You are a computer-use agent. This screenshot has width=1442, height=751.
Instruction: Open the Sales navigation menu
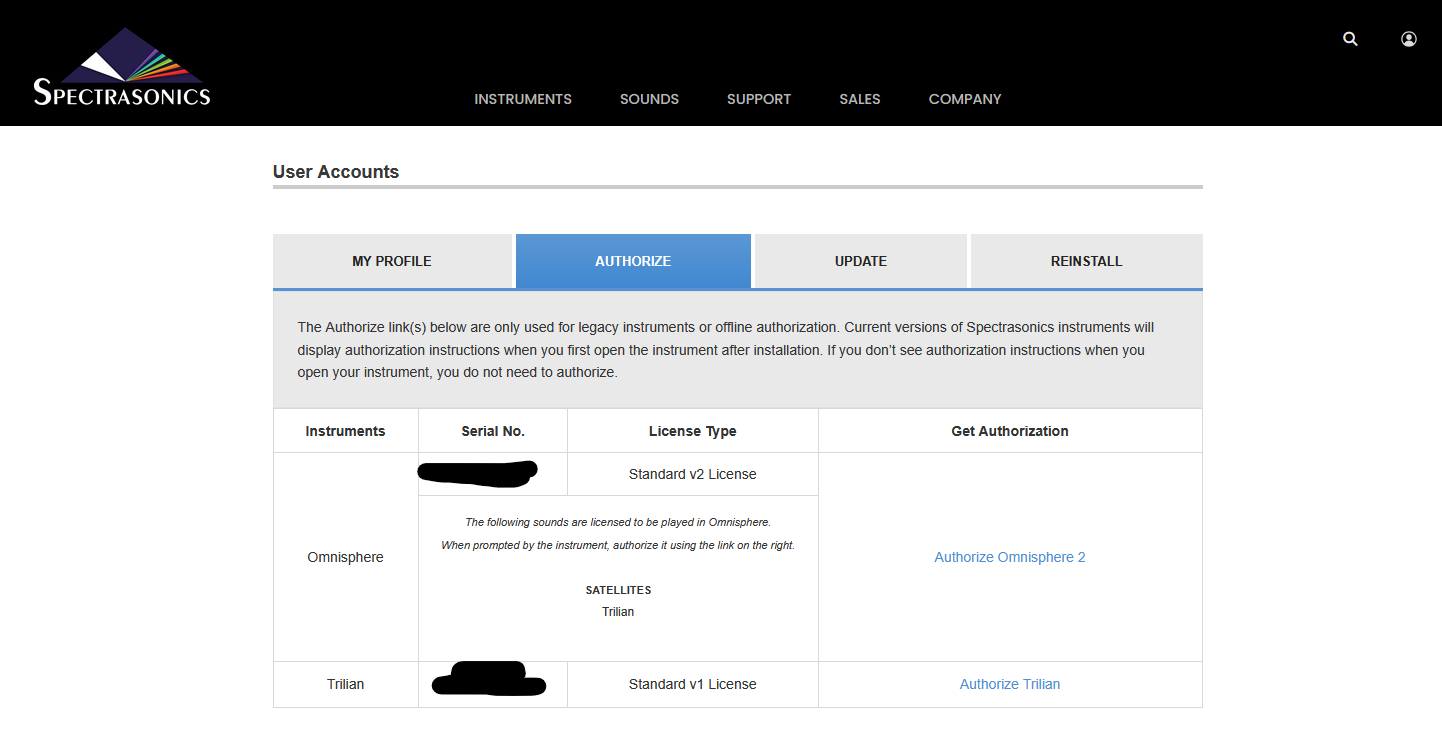860,99
